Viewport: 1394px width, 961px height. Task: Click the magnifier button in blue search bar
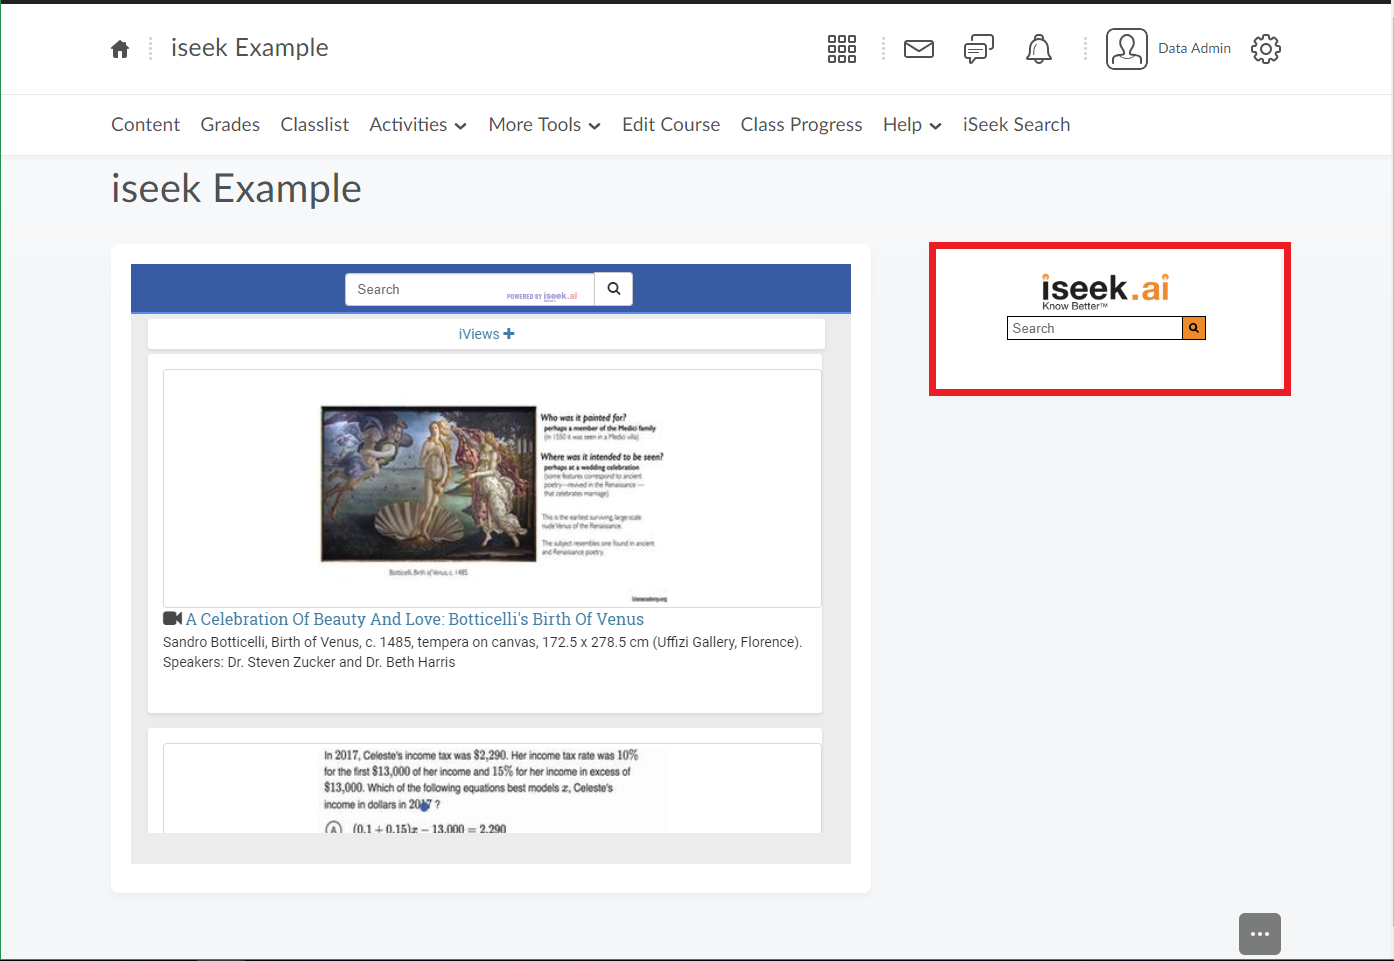point(613,289)
